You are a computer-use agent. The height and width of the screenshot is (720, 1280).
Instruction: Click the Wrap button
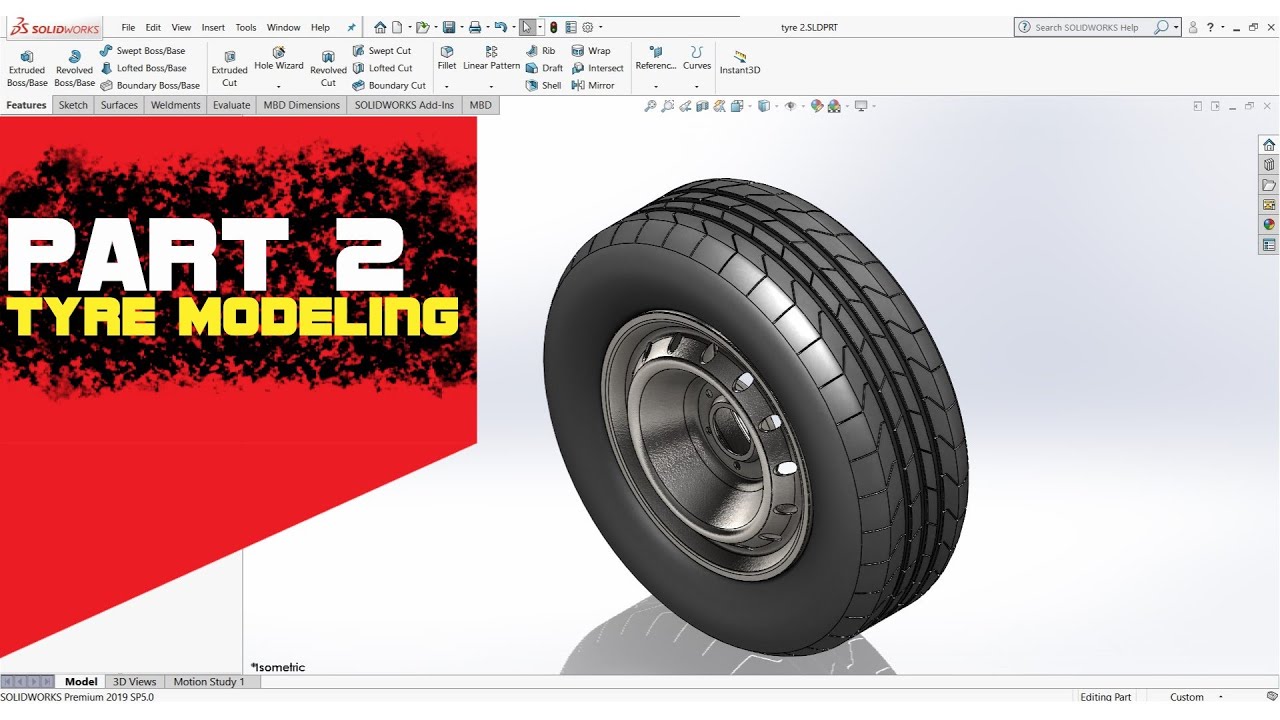(591, 51)
